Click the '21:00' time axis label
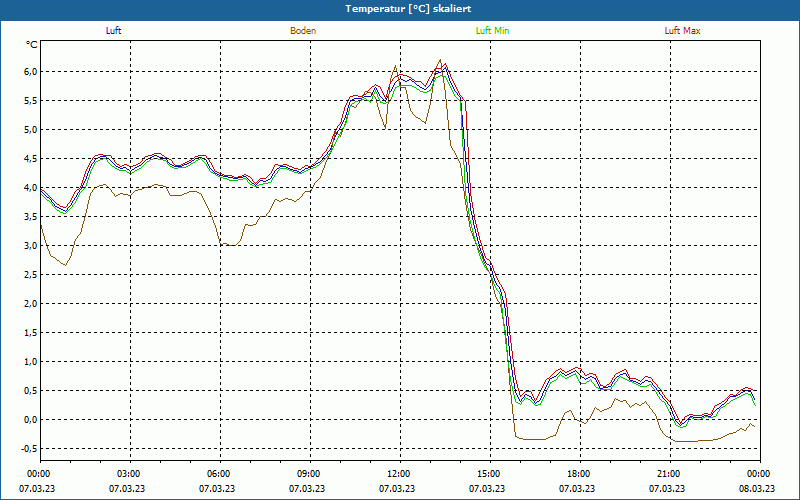The width and height of the screenshot is (800, 500). [x=670, y=474]
